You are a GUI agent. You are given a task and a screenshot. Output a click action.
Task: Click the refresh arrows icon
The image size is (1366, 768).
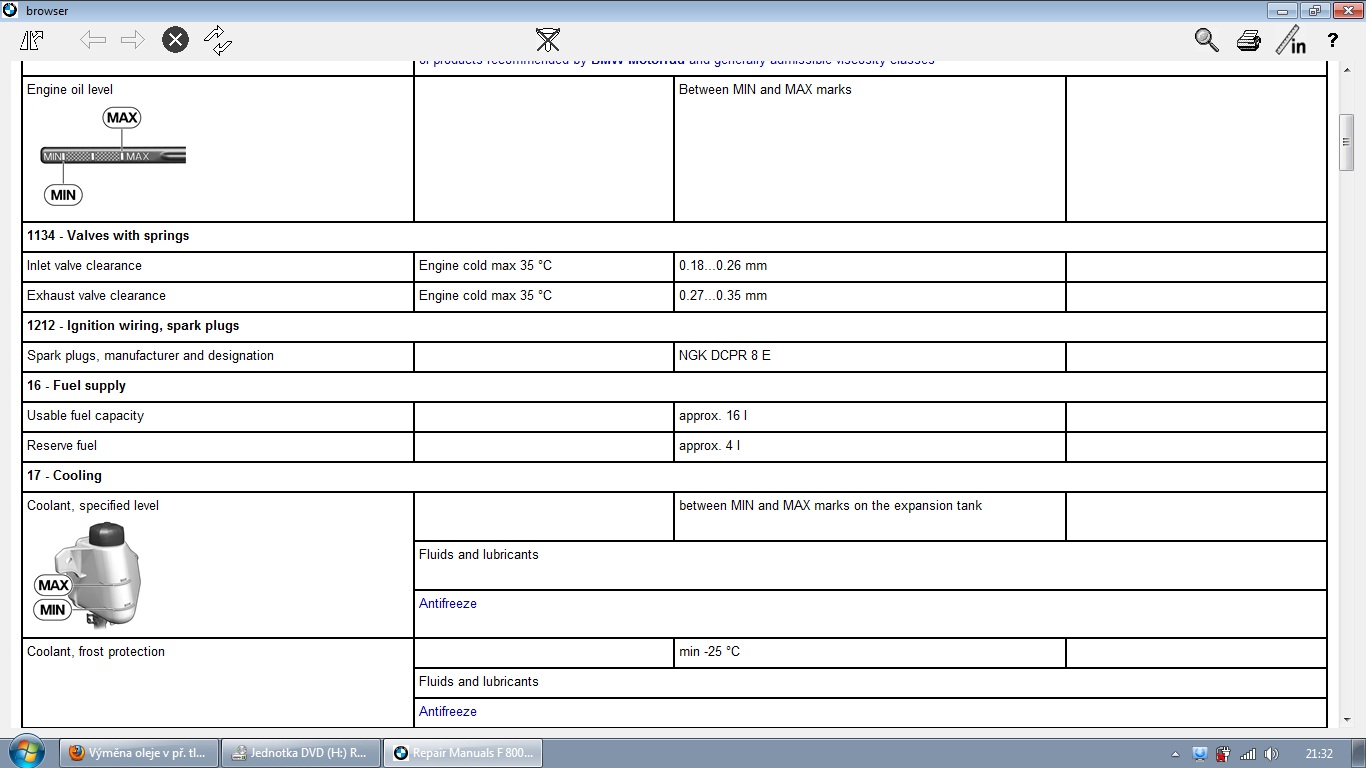click(217, 40)
